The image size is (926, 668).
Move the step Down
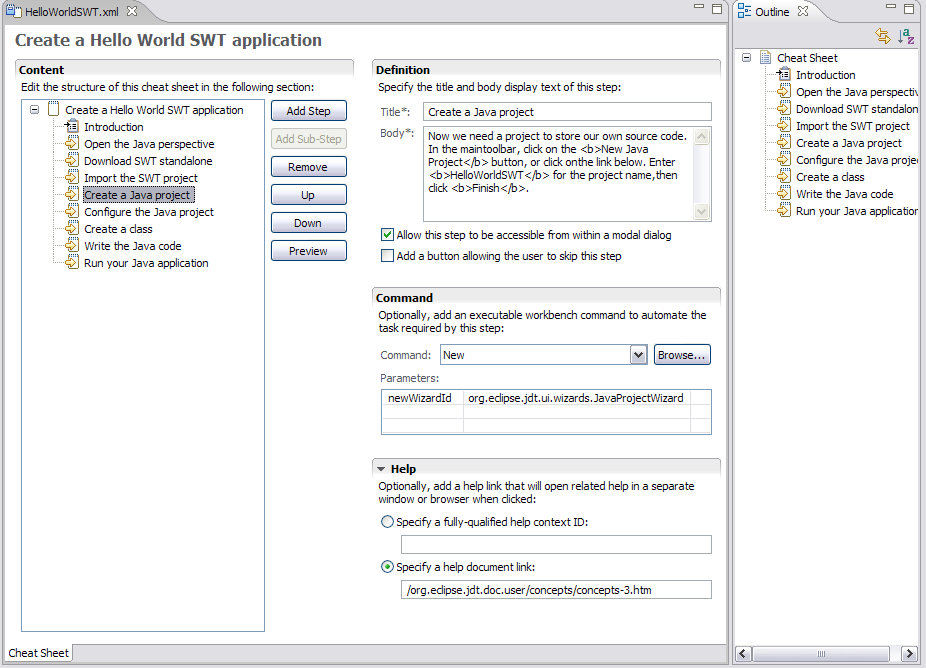click(x=309, y=223)
